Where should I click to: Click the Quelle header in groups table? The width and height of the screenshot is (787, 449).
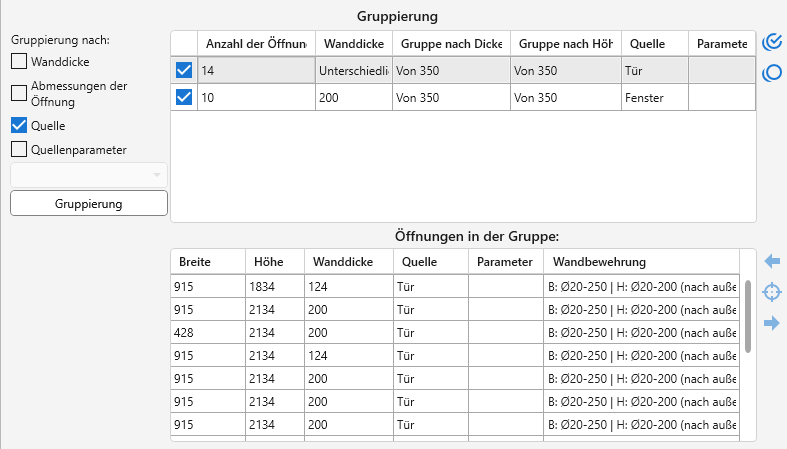pos(655,44)
